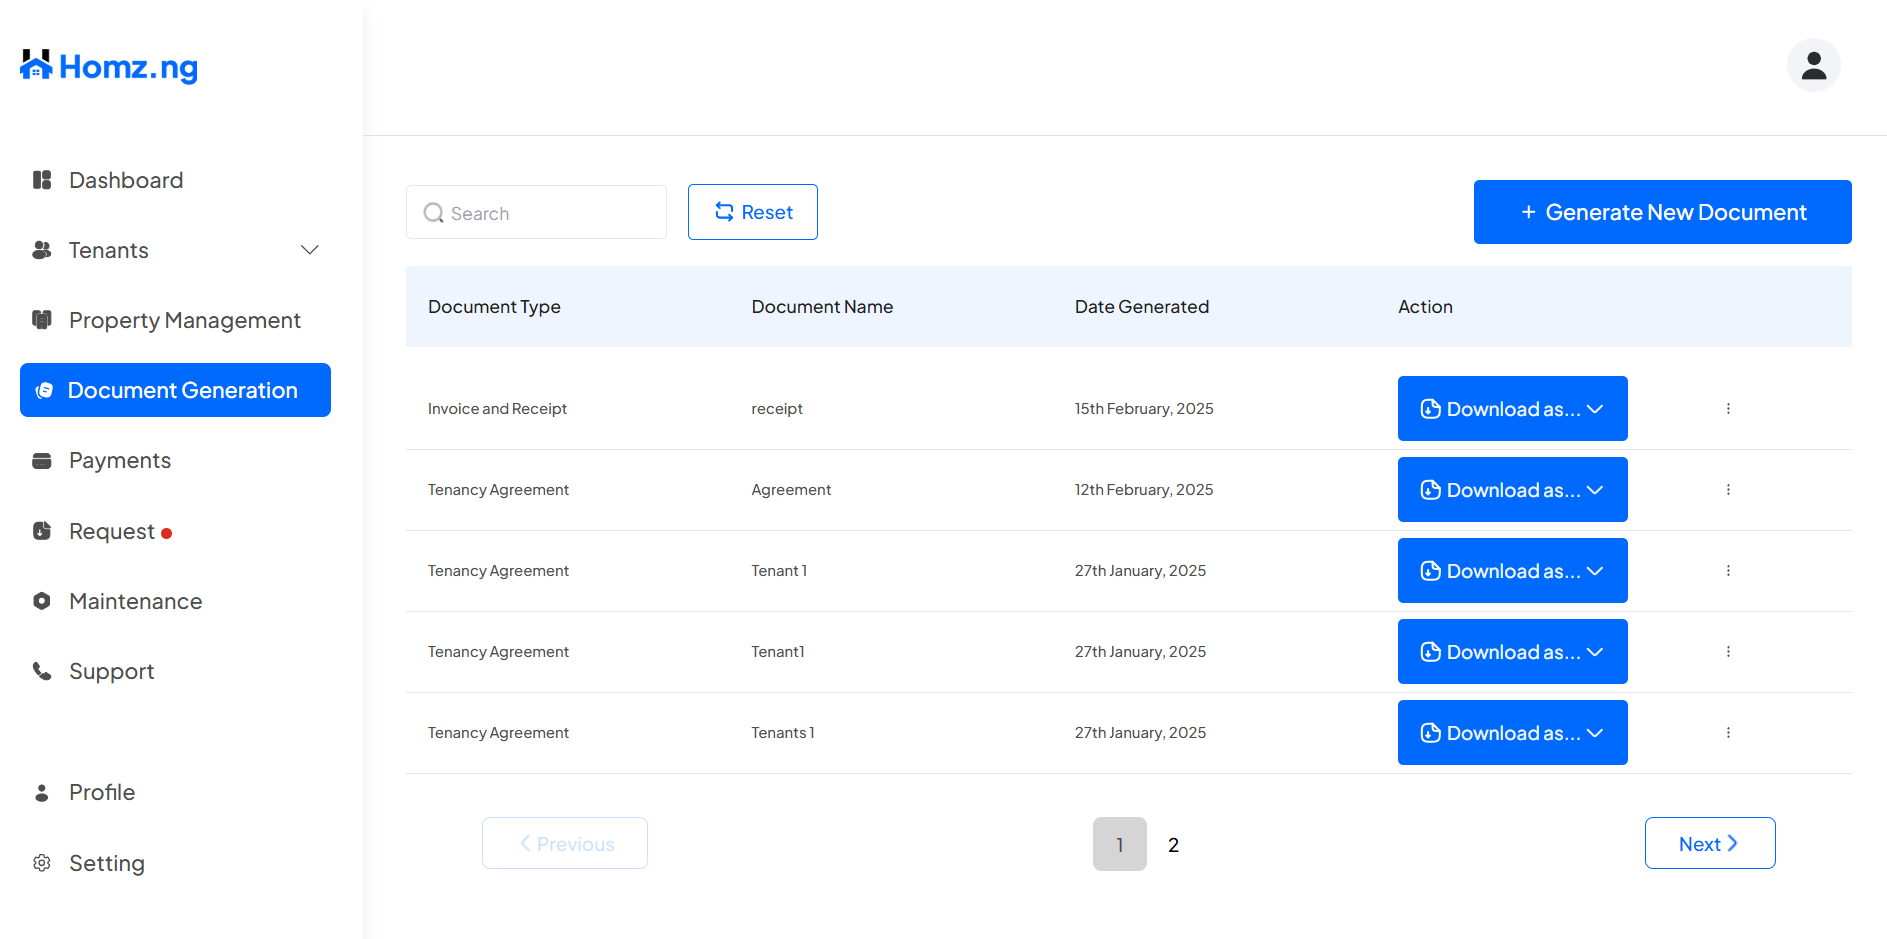1887x939 pixels.
Task: Go to Next page
Action: pos(1710,843)
